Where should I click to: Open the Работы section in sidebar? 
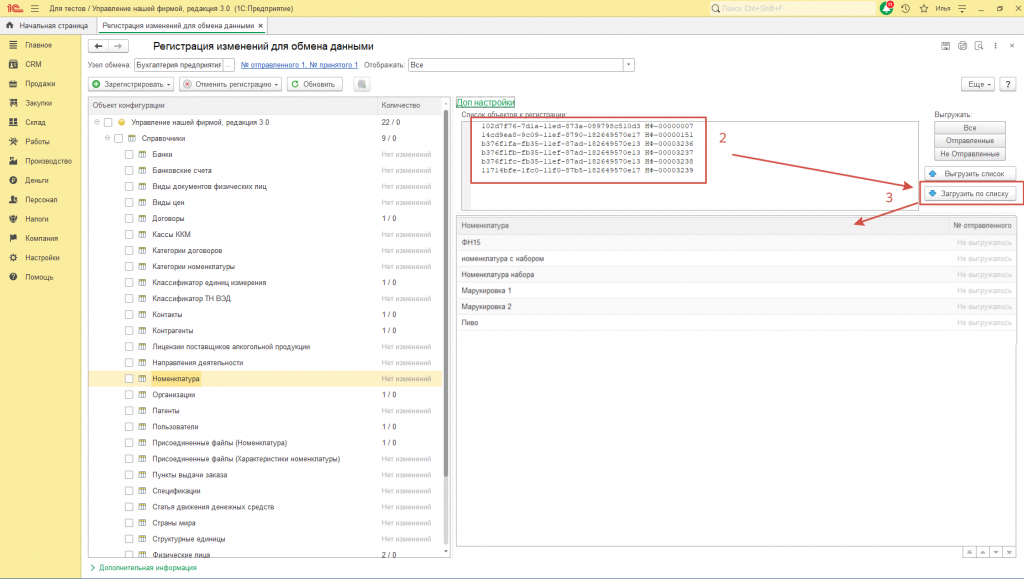coord(37,142)
